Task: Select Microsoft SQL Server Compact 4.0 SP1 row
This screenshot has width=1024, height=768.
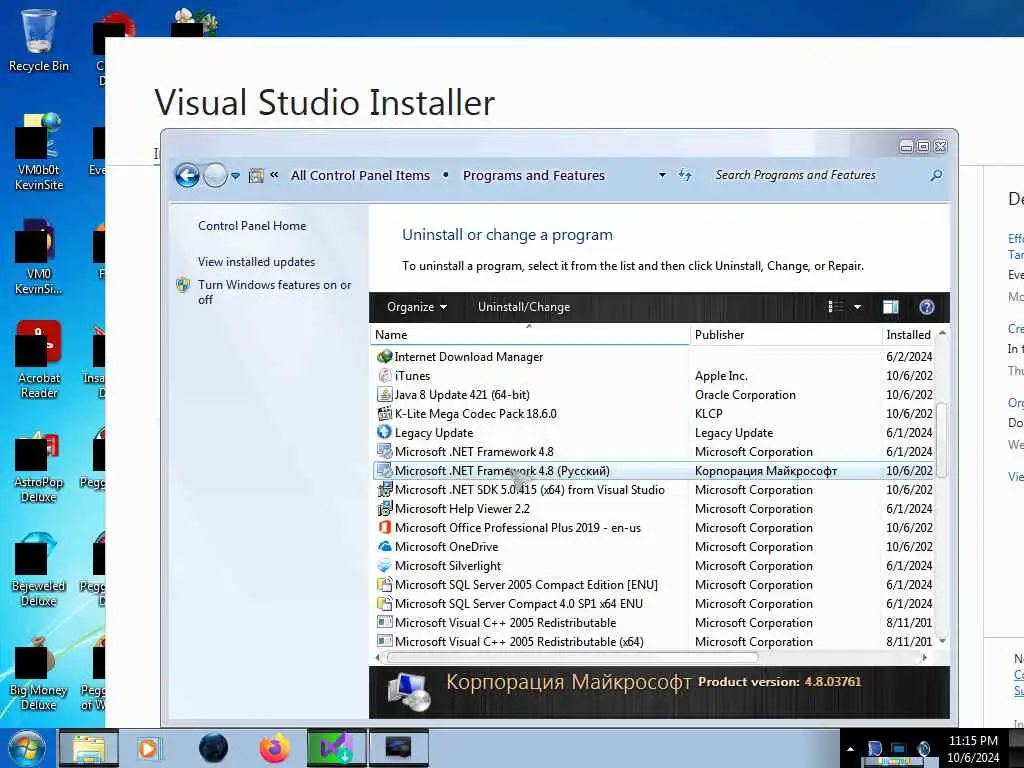Action: (x=654, y=604)
